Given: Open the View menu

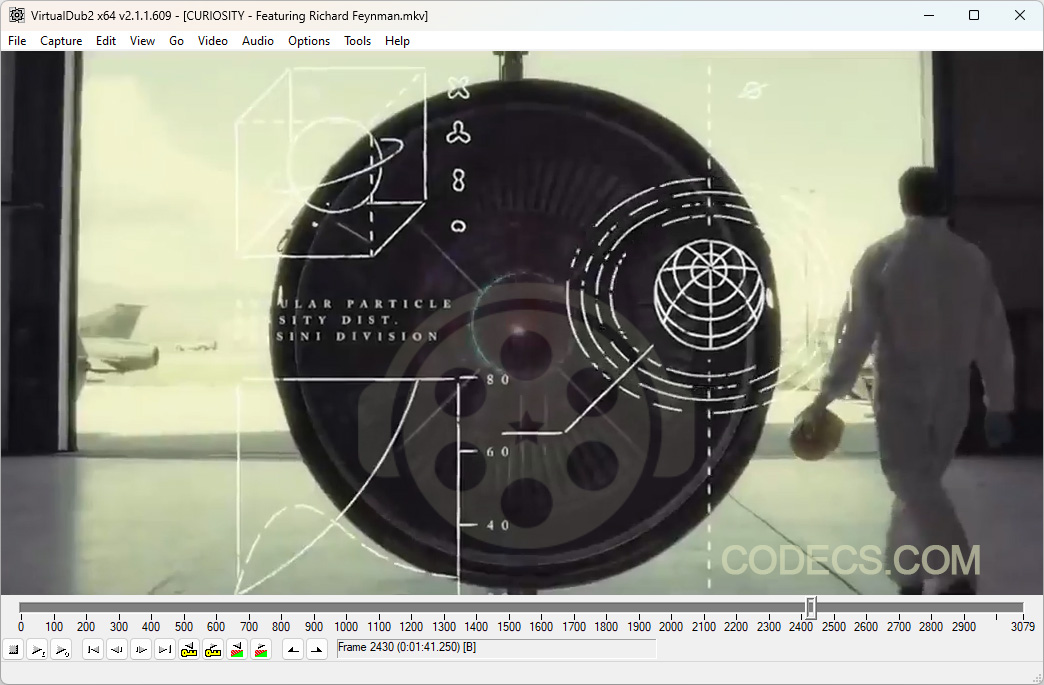Looking at the screenshot, I should [142, 41].
